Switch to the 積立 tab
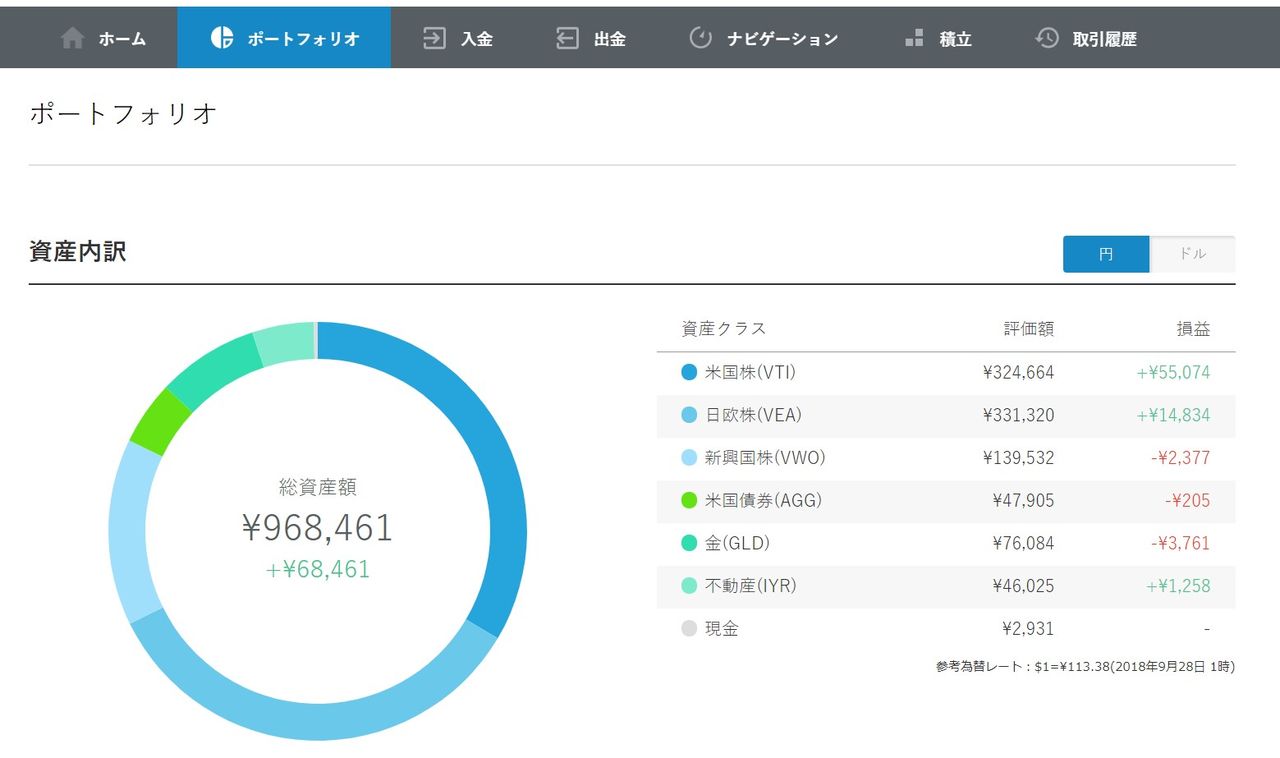 (937, 37)
